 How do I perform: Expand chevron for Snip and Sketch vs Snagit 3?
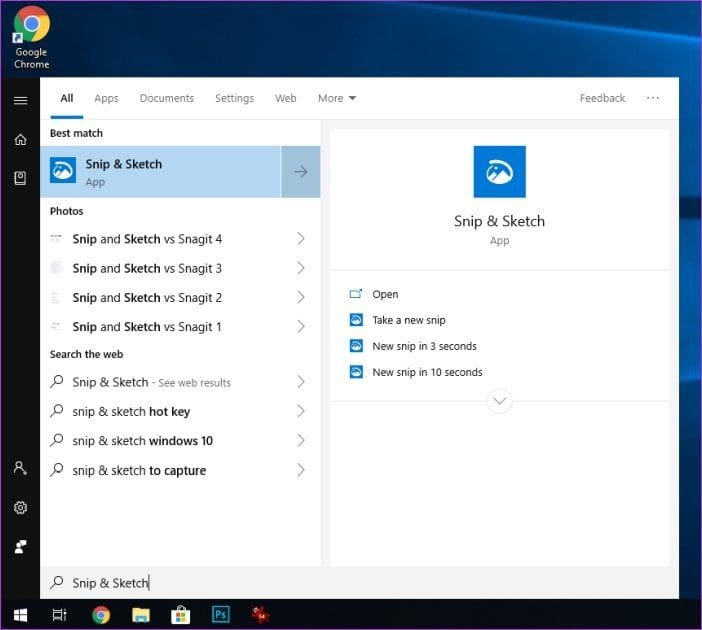tap(301, 268)
